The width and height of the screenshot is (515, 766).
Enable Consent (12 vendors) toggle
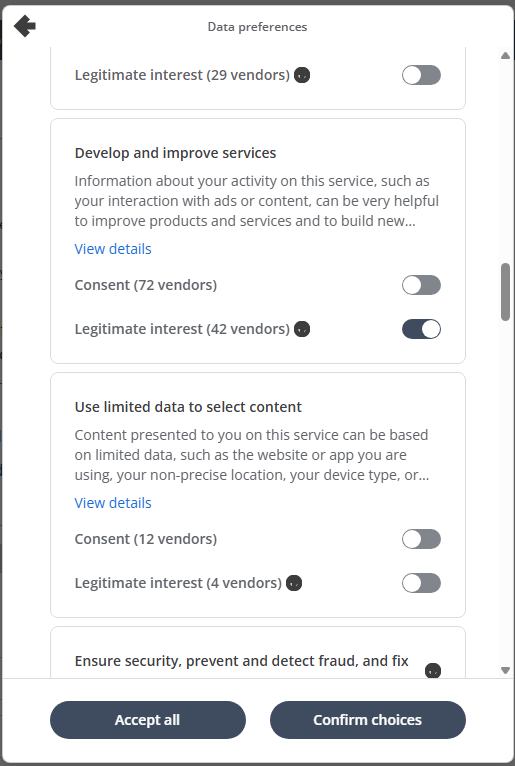tap(421, 539)
